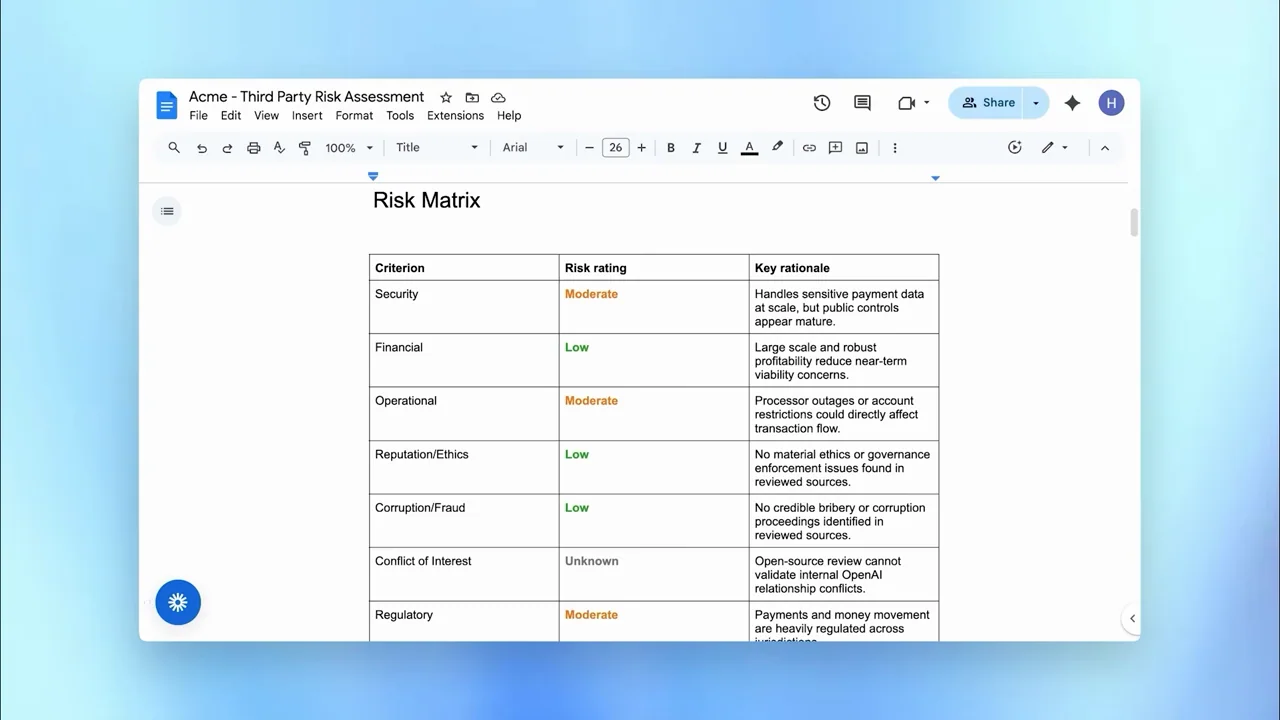The image size is (1280, 720).
Task: Click the font size field showing 26
Action: pos(615,148)
